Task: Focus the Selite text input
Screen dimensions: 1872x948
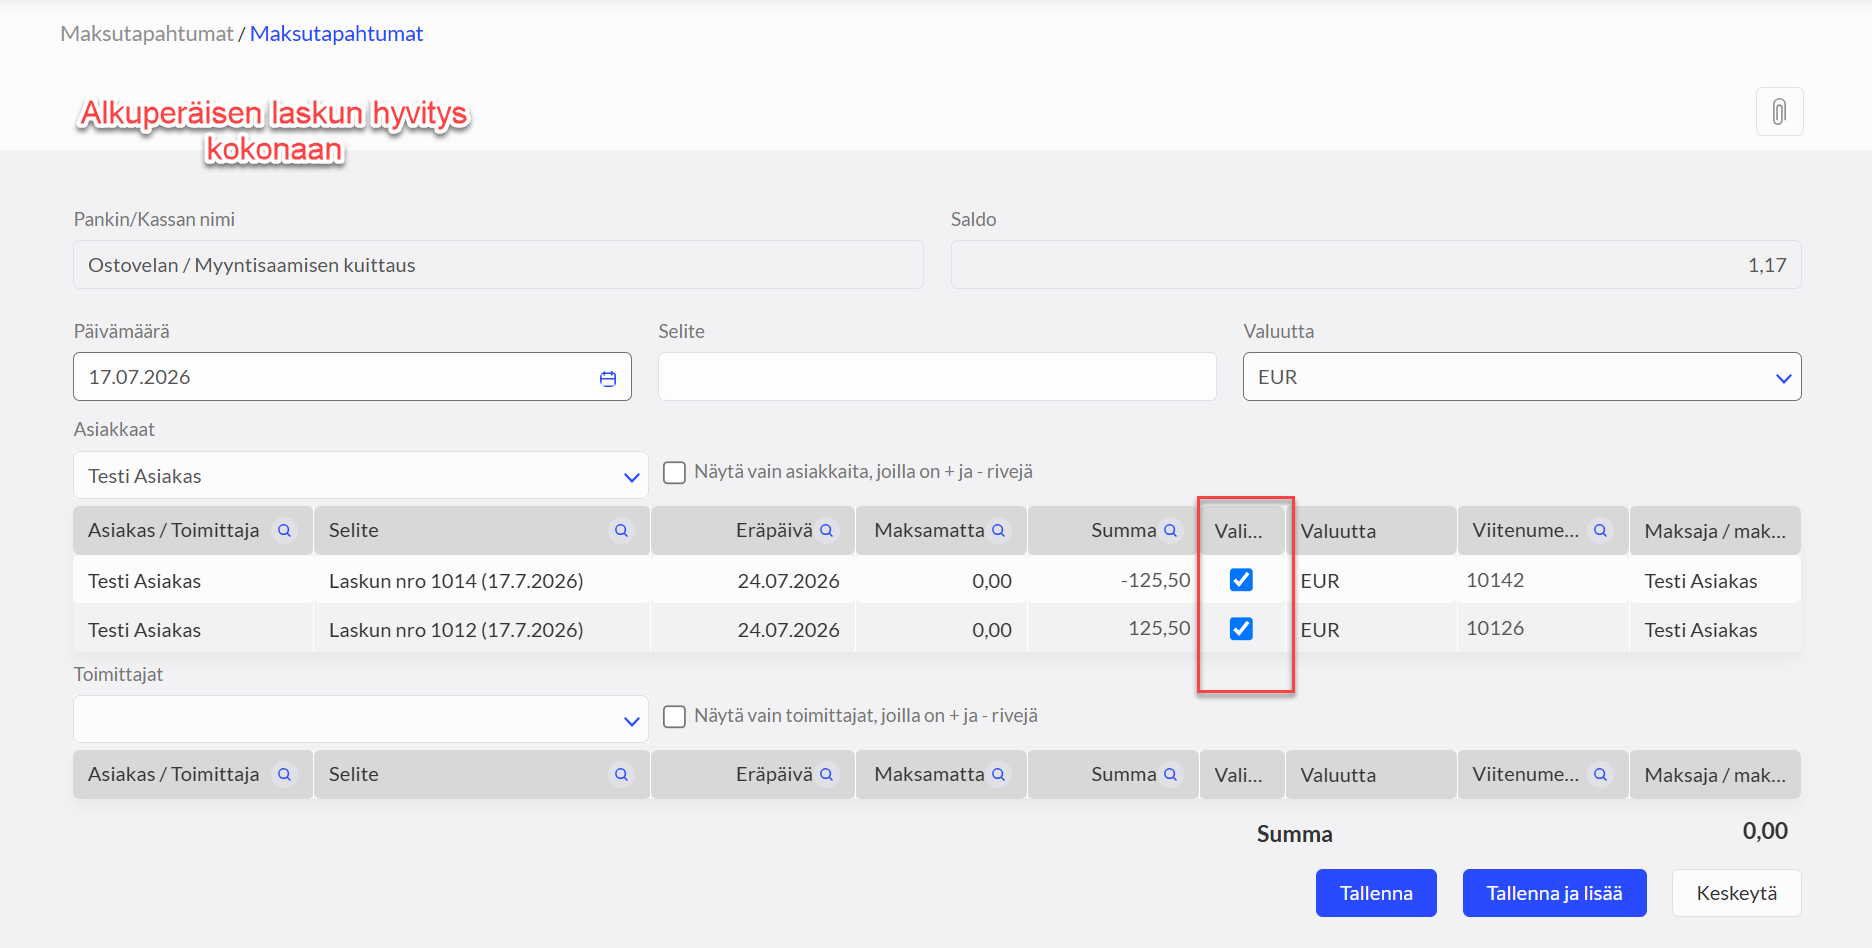Action: tap(937, 377)
